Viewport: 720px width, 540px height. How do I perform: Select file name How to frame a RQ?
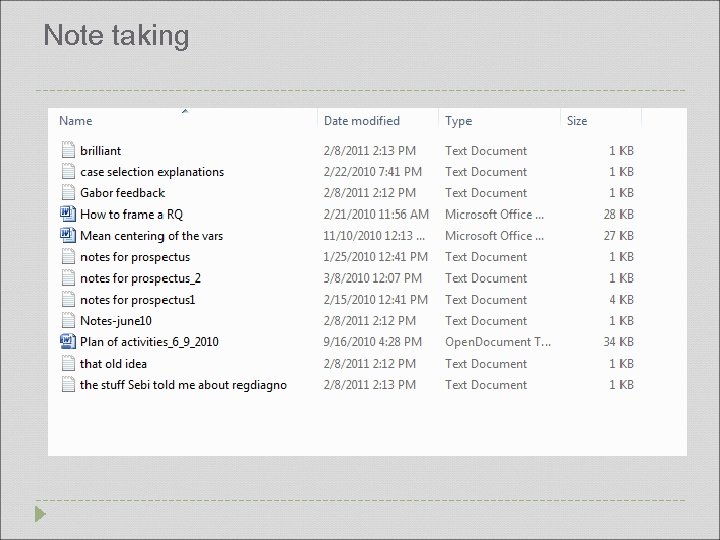[x=131, y=214]
